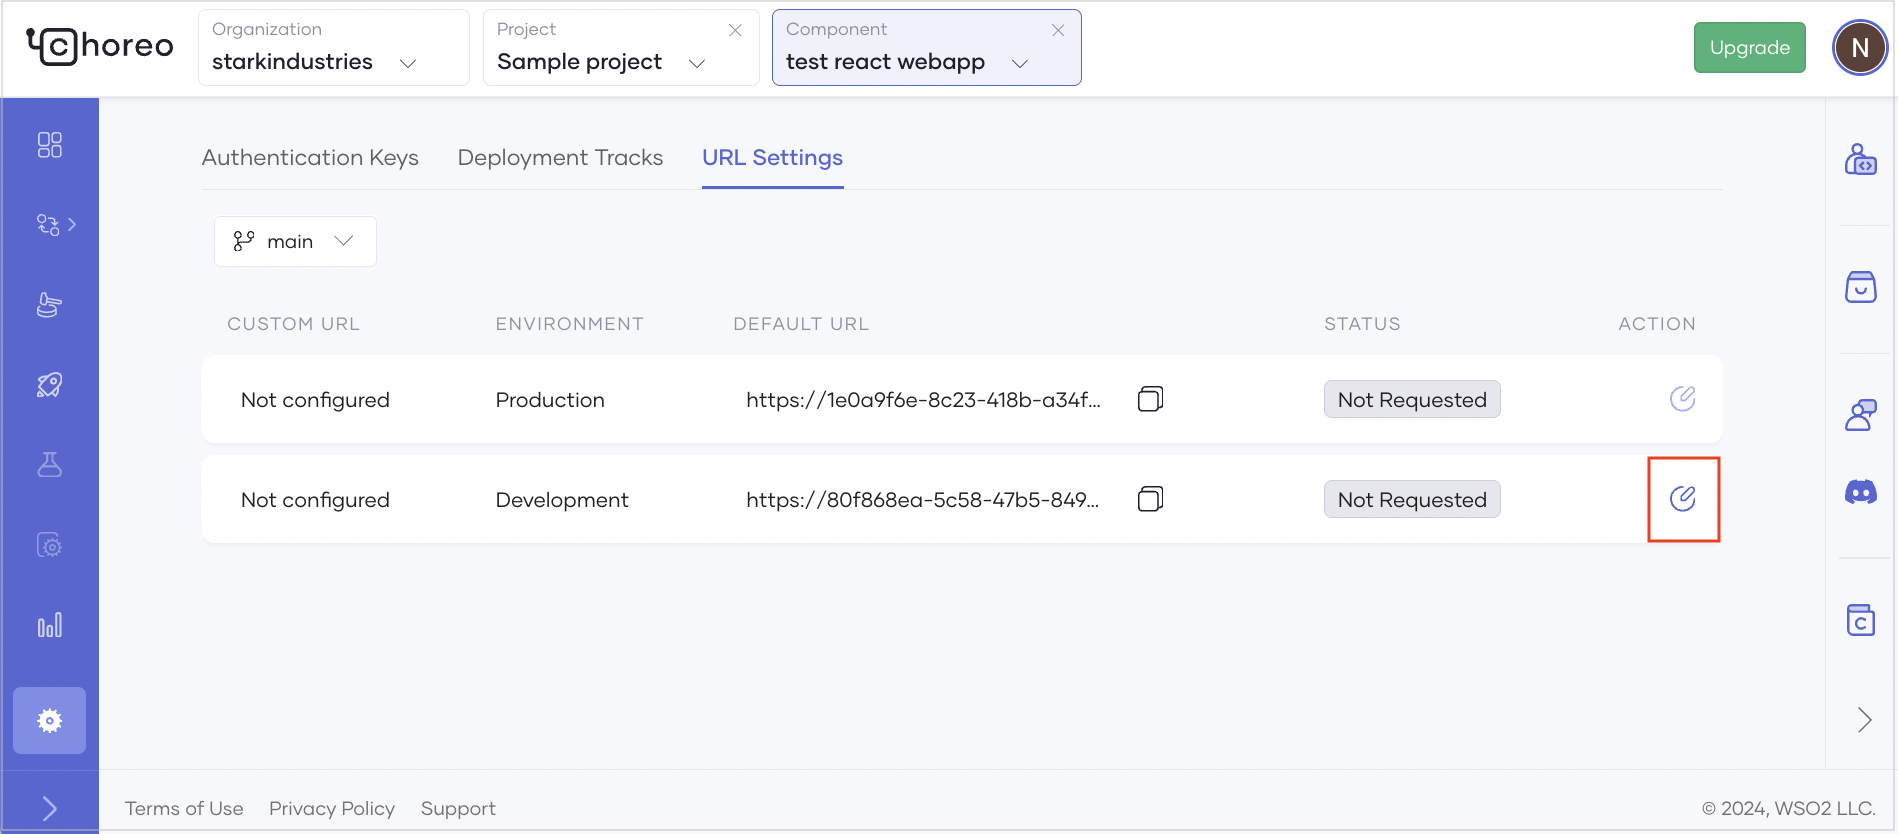Viewport: 1898px width, 834px height.
Task: Expand the left sidebar with bottom chevron
Action: [x=49, y=808]
